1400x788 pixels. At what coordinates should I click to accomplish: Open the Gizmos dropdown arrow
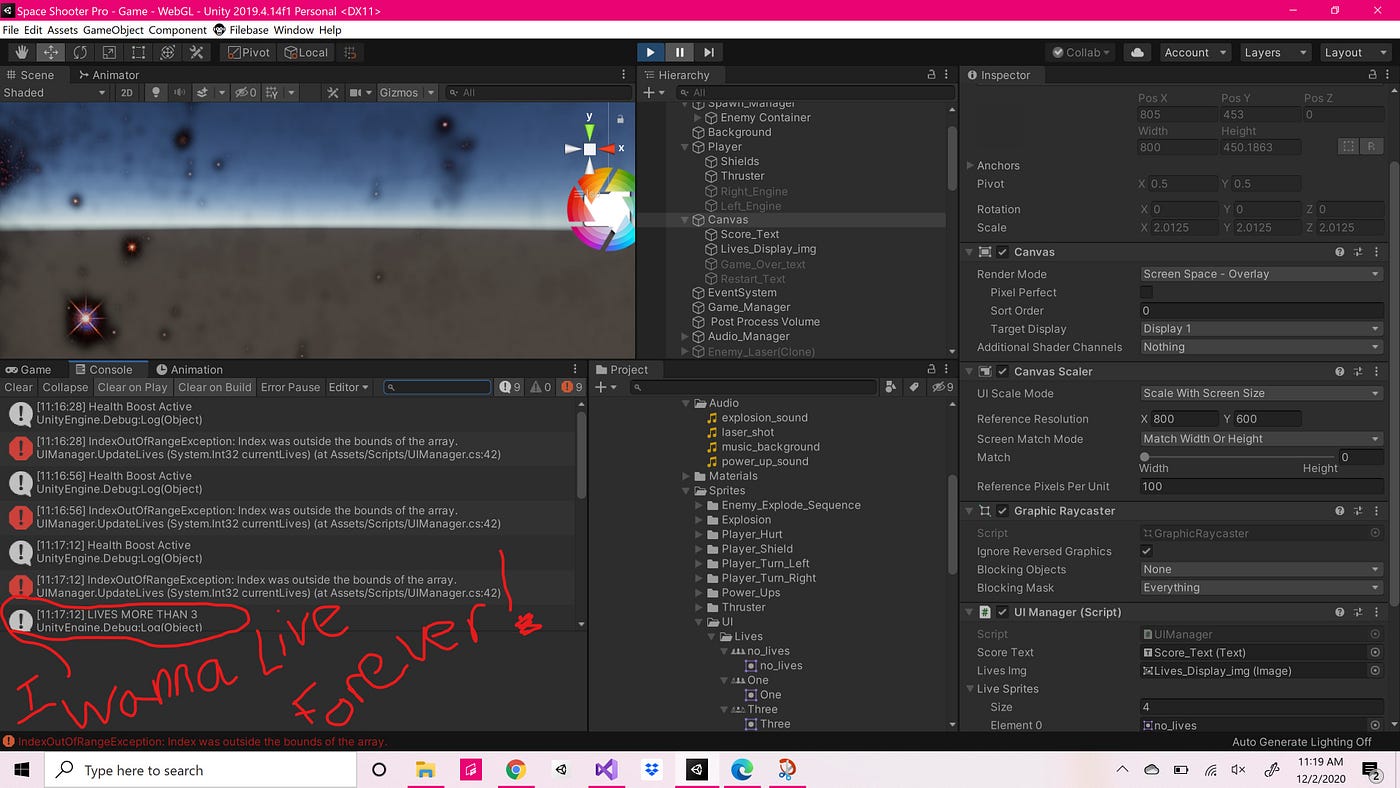click(431, 92)
